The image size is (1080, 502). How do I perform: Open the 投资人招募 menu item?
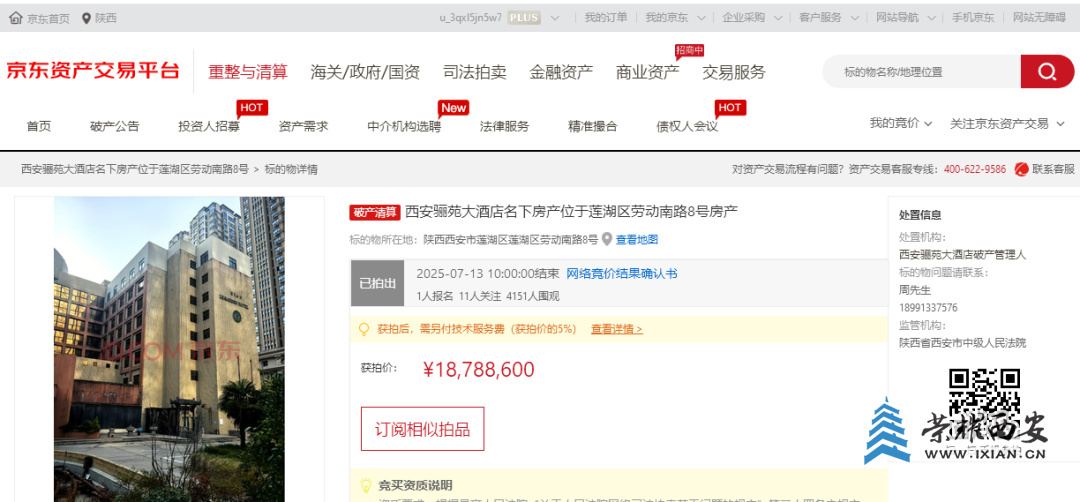click(x=209, y=126)
